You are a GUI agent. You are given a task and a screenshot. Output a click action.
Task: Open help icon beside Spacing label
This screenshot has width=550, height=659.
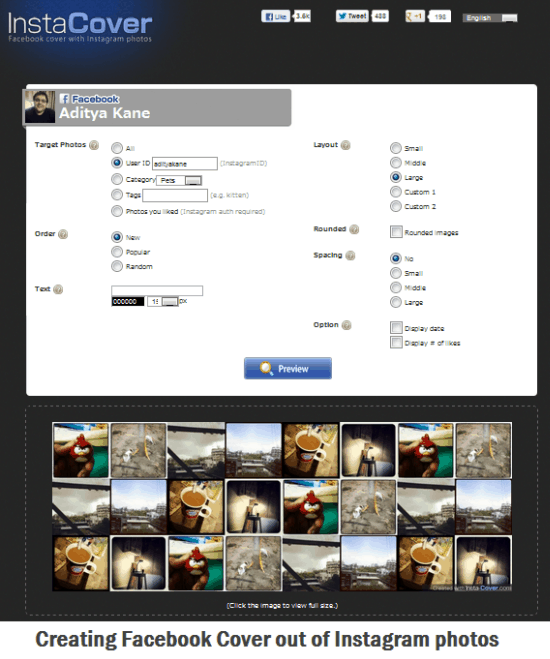coord(350,256)
